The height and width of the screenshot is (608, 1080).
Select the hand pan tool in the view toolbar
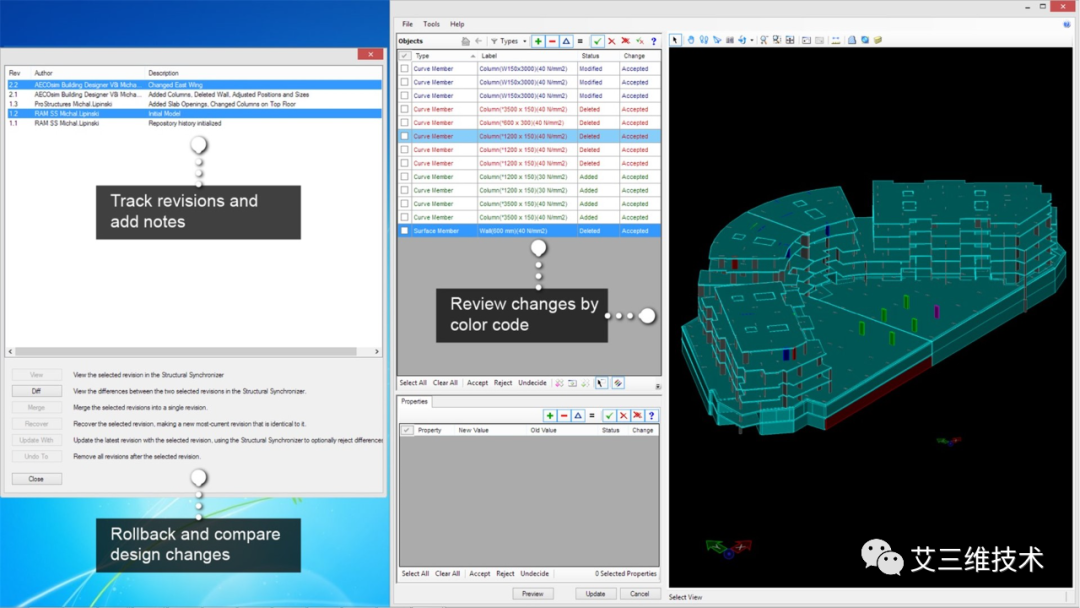[x=691, y=40]
